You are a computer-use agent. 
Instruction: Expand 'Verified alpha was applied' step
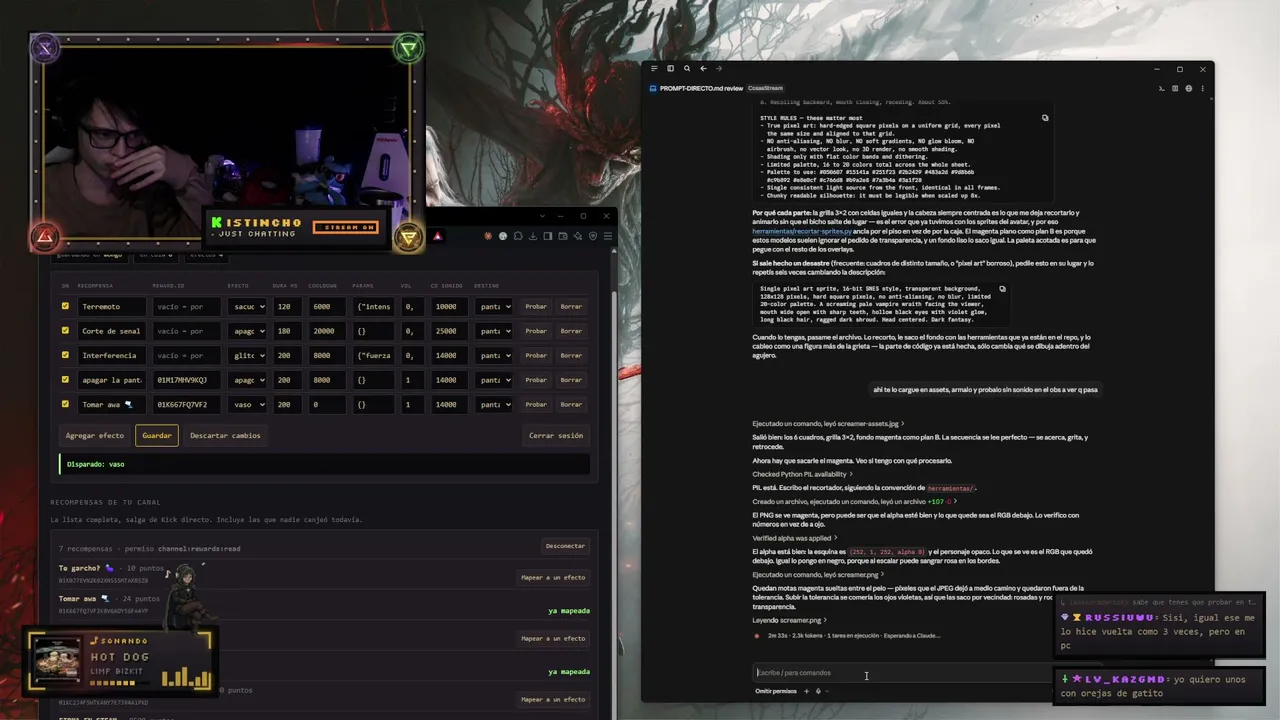[794, 538]
